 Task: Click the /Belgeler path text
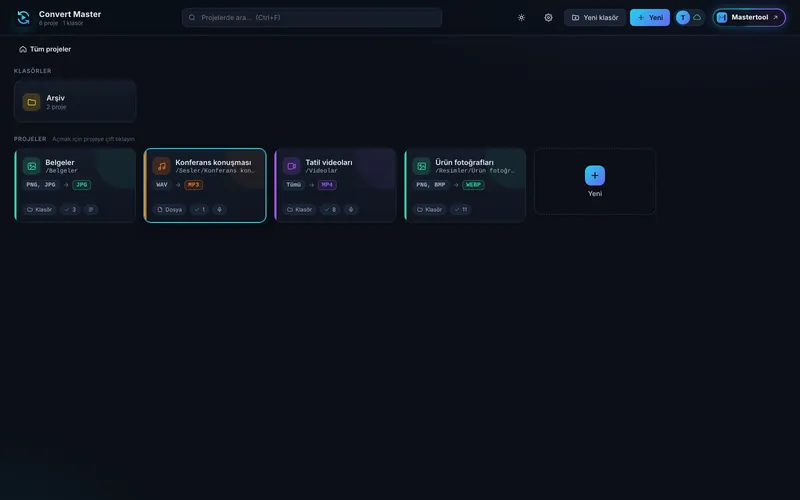coord(61,171)
